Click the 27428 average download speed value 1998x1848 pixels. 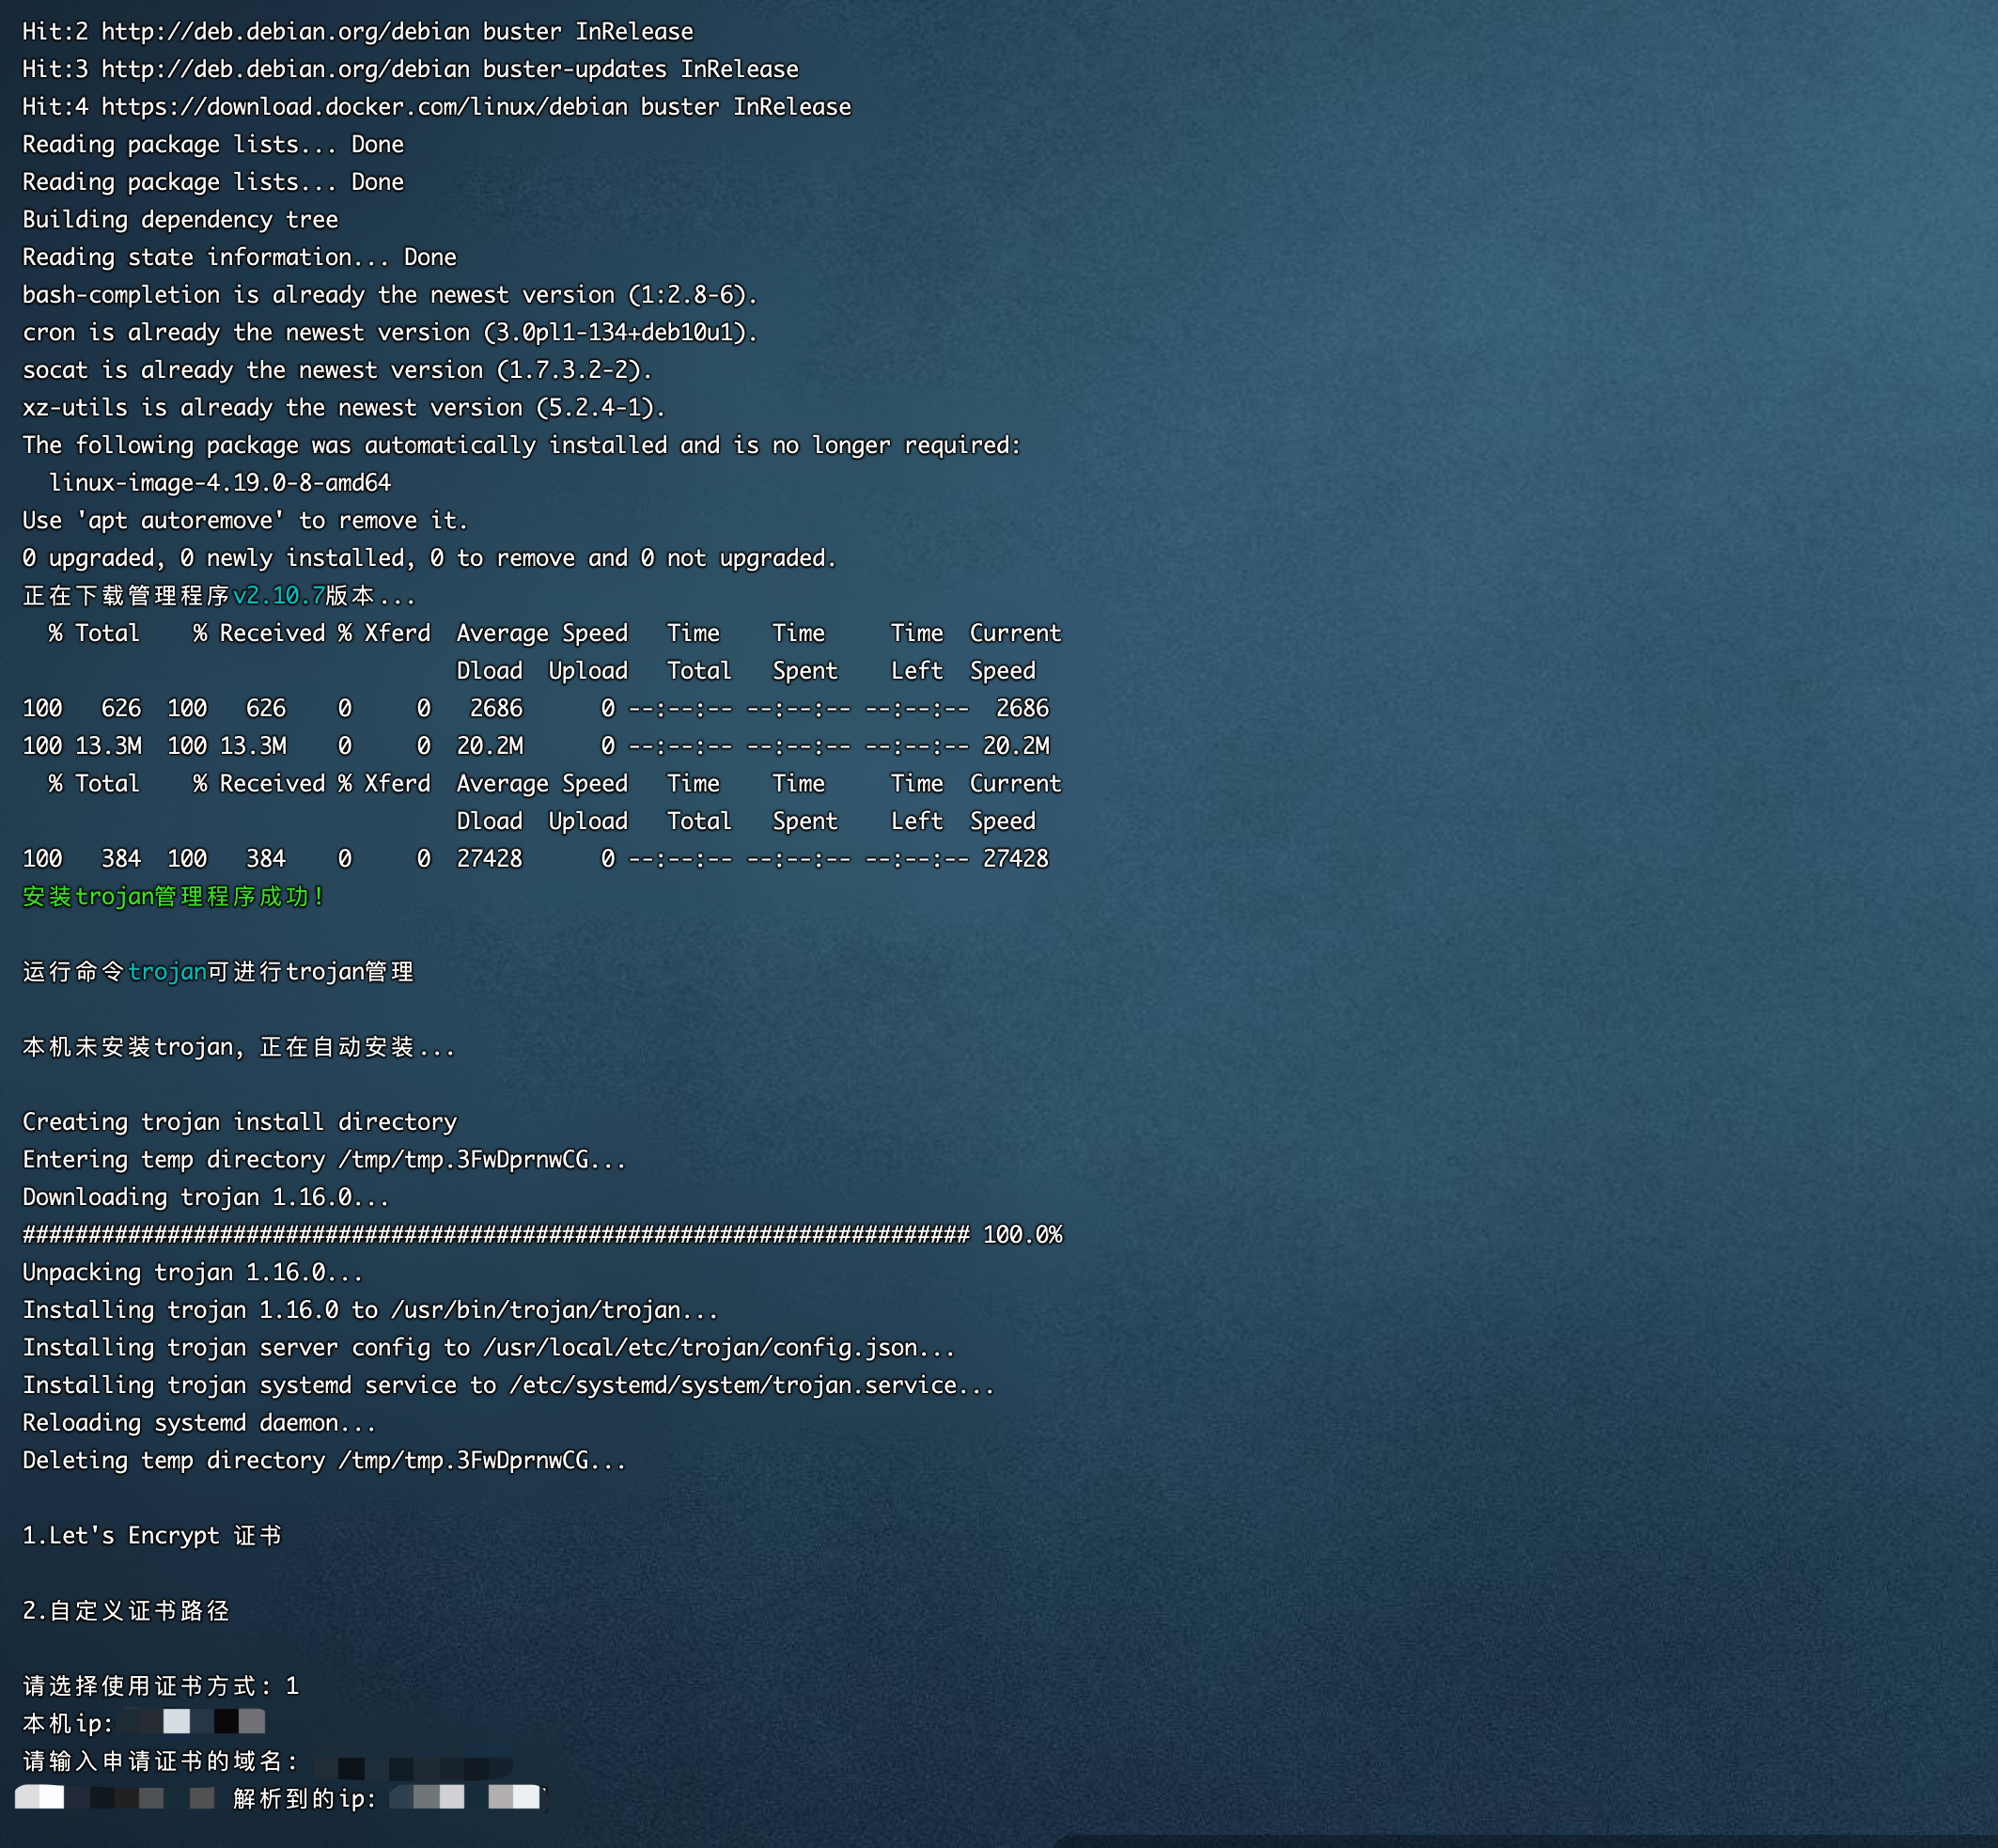(490, 859)
